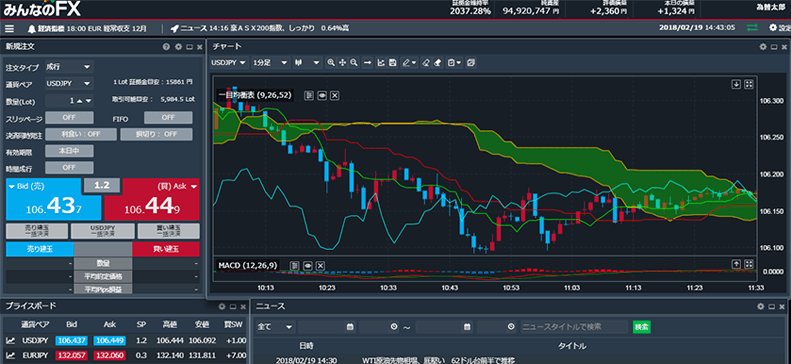Click the economic indicators bell icon
Viewport: 791px width, 364px height.
tap(32, 28)
